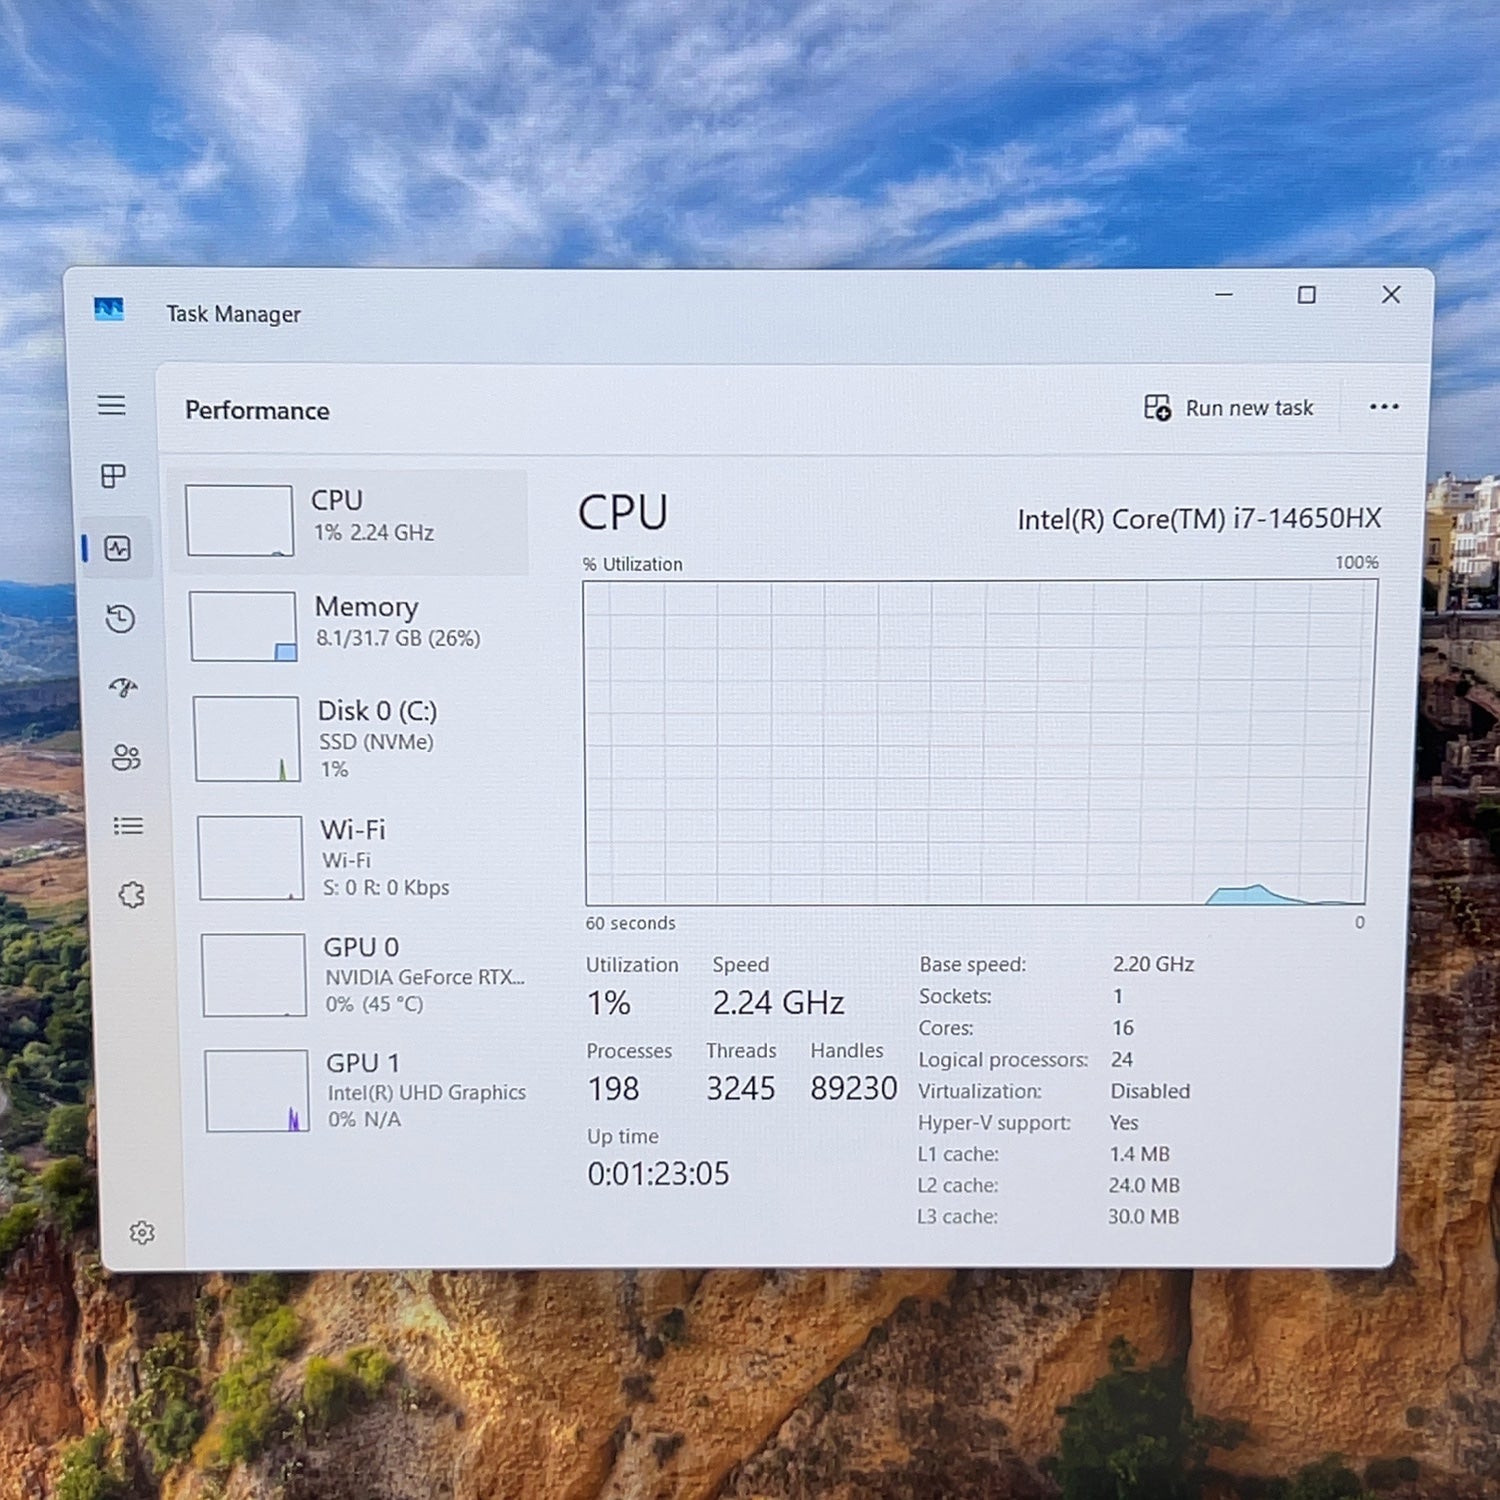
Task: Click the L3 cache value 30.0 MB
Action: pyautogui.click(x=1143, y=1216)
